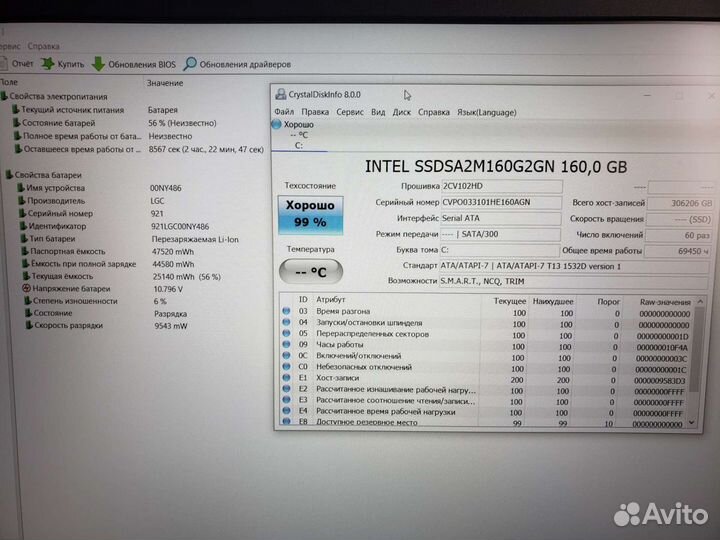
Task: Click the Текущее column header
Action: (509, 301)
